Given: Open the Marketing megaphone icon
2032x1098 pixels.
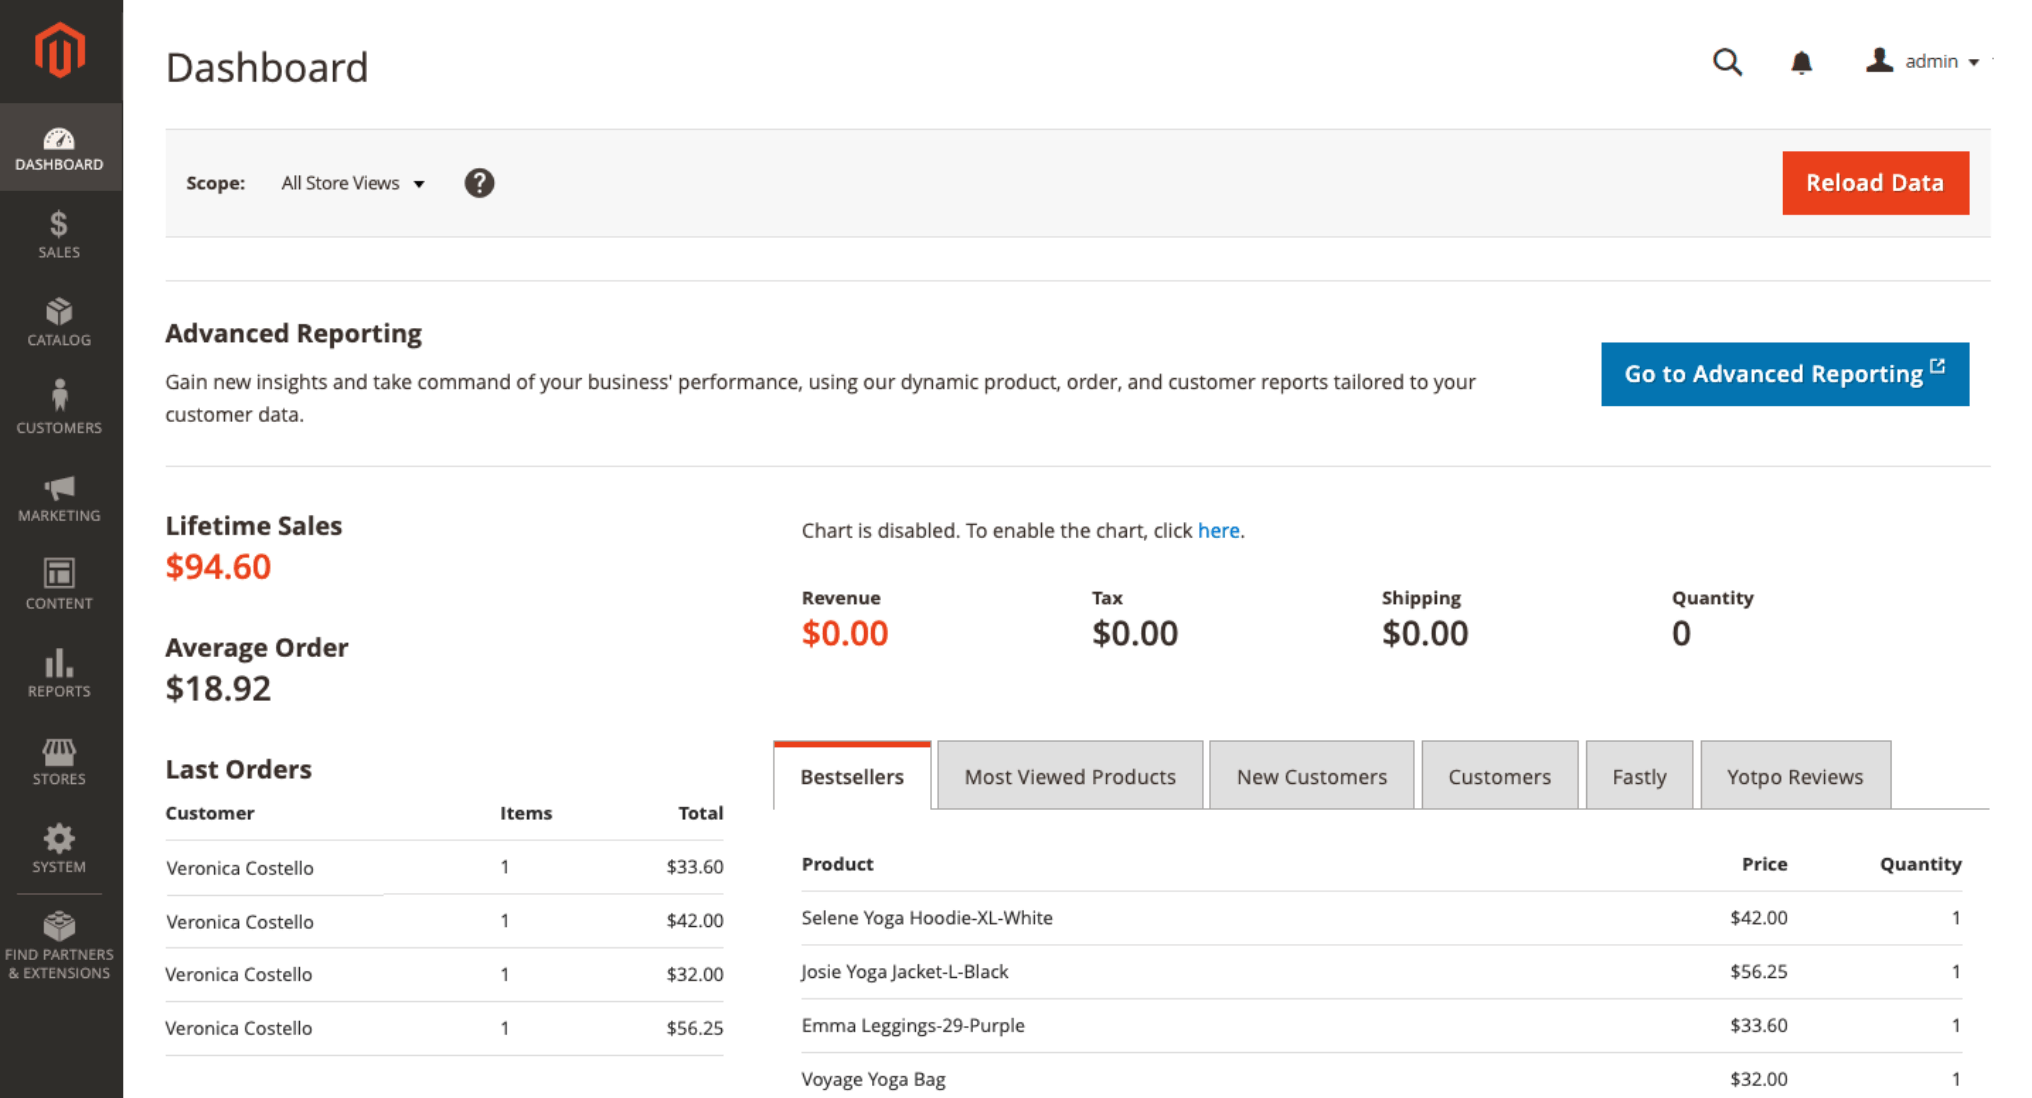Looking at the screenshot, I should coord(60,491).
